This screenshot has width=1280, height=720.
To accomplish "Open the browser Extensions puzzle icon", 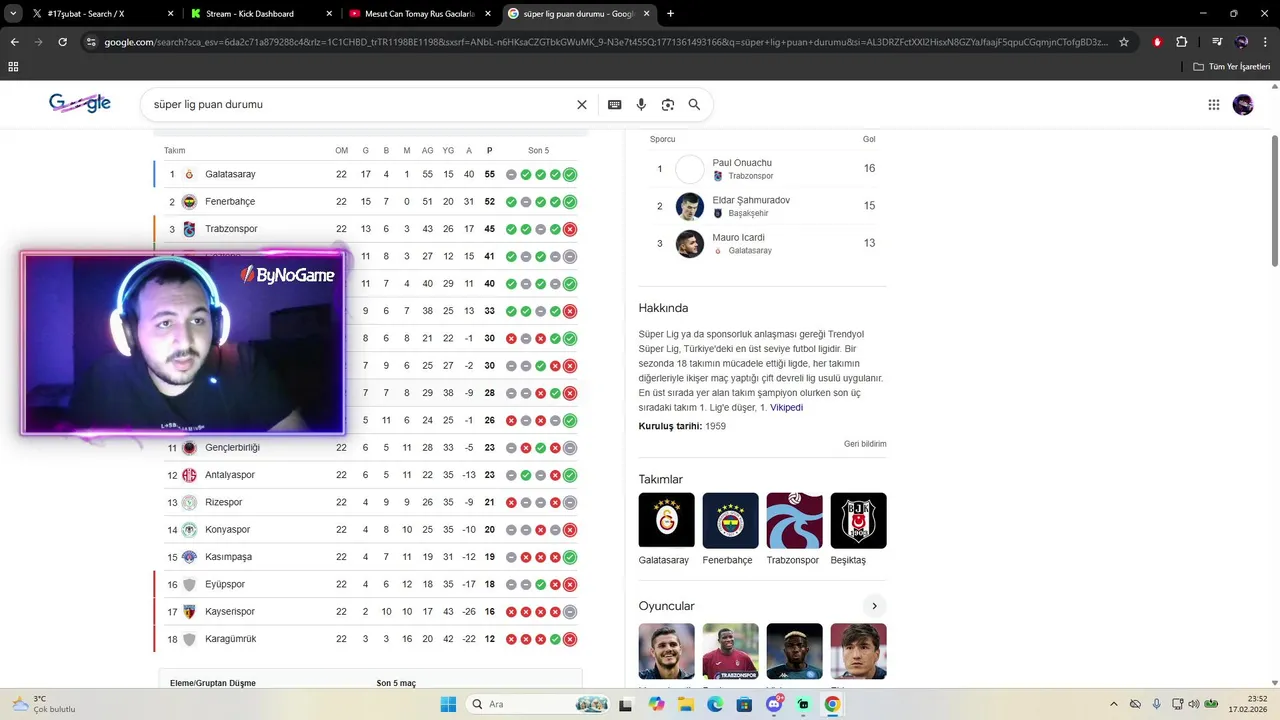I will click(1182, 42).
